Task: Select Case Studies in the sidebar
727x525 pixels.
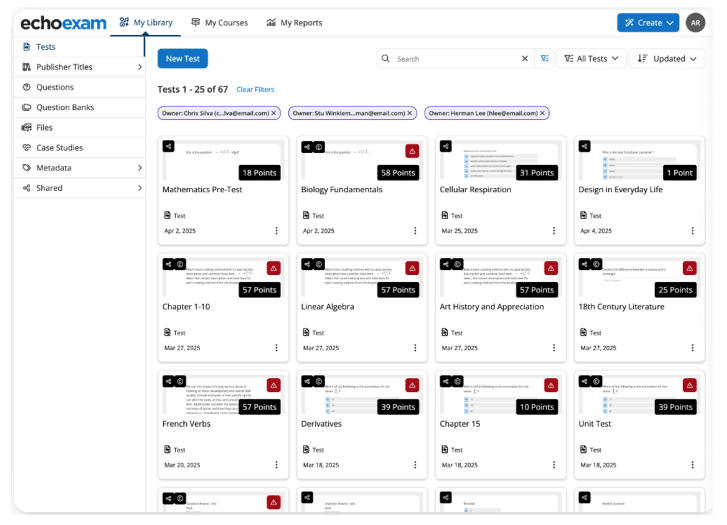Action: [79, 147]
